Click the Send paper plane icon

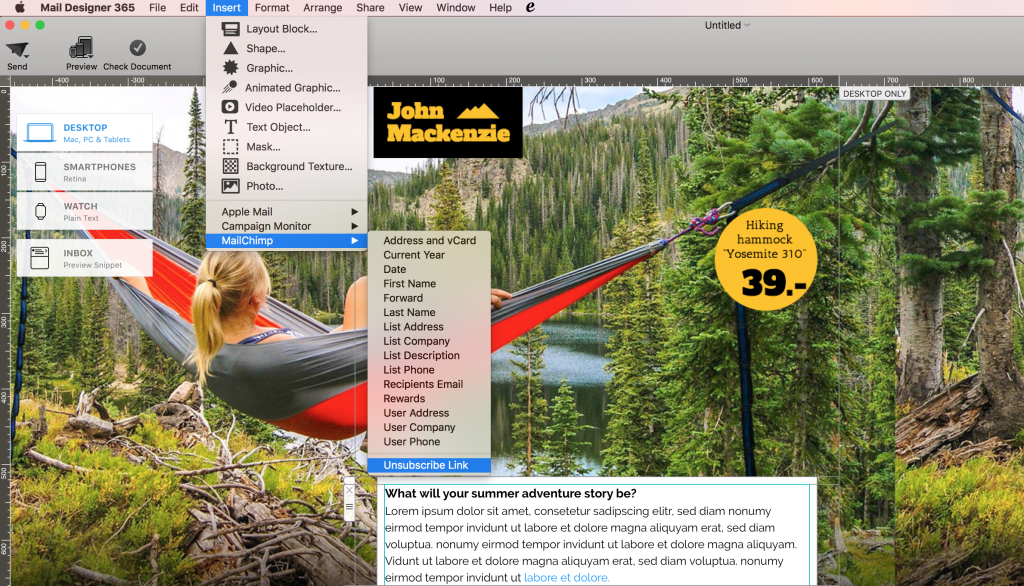pos(17,49)
